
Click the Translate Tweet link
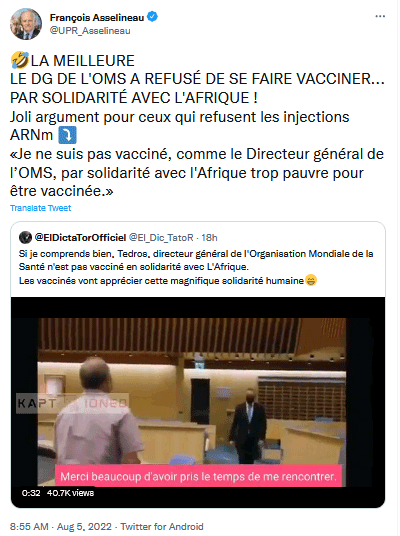tap(40, 208)
